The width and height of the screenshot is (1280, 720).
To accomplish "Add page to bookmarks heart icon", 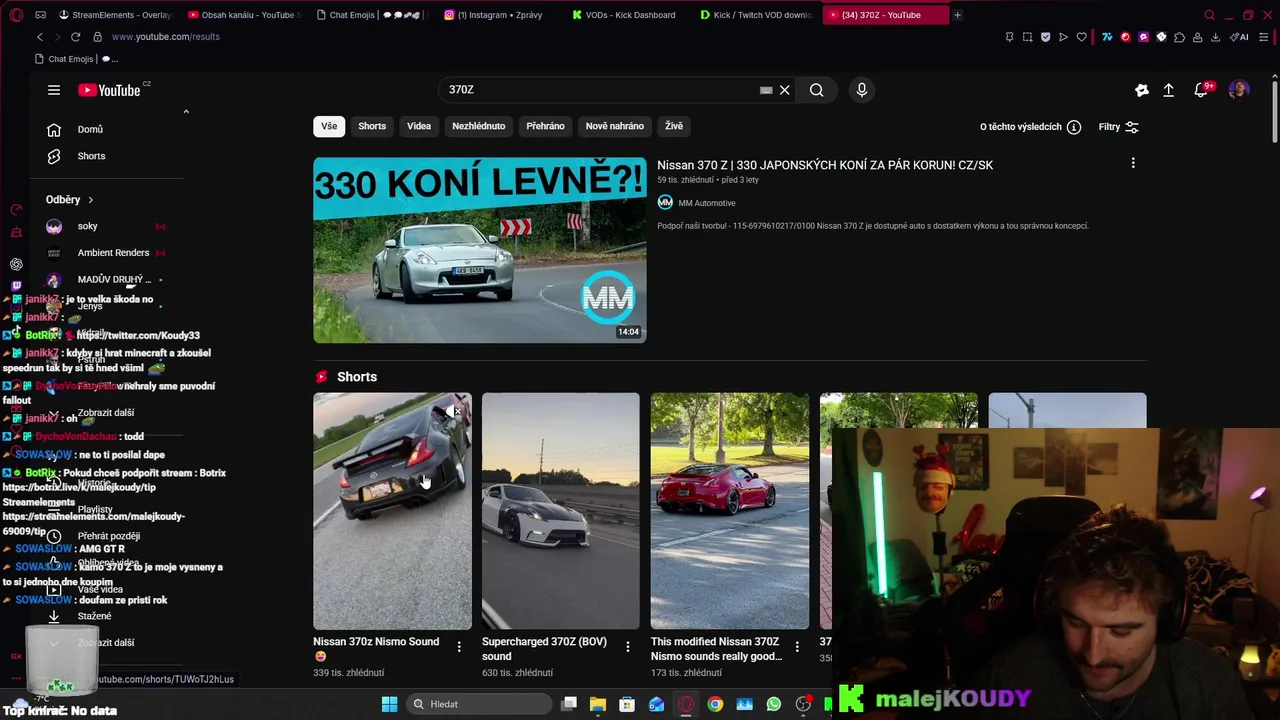I will pyautogui.click(x=1081, y=37).
